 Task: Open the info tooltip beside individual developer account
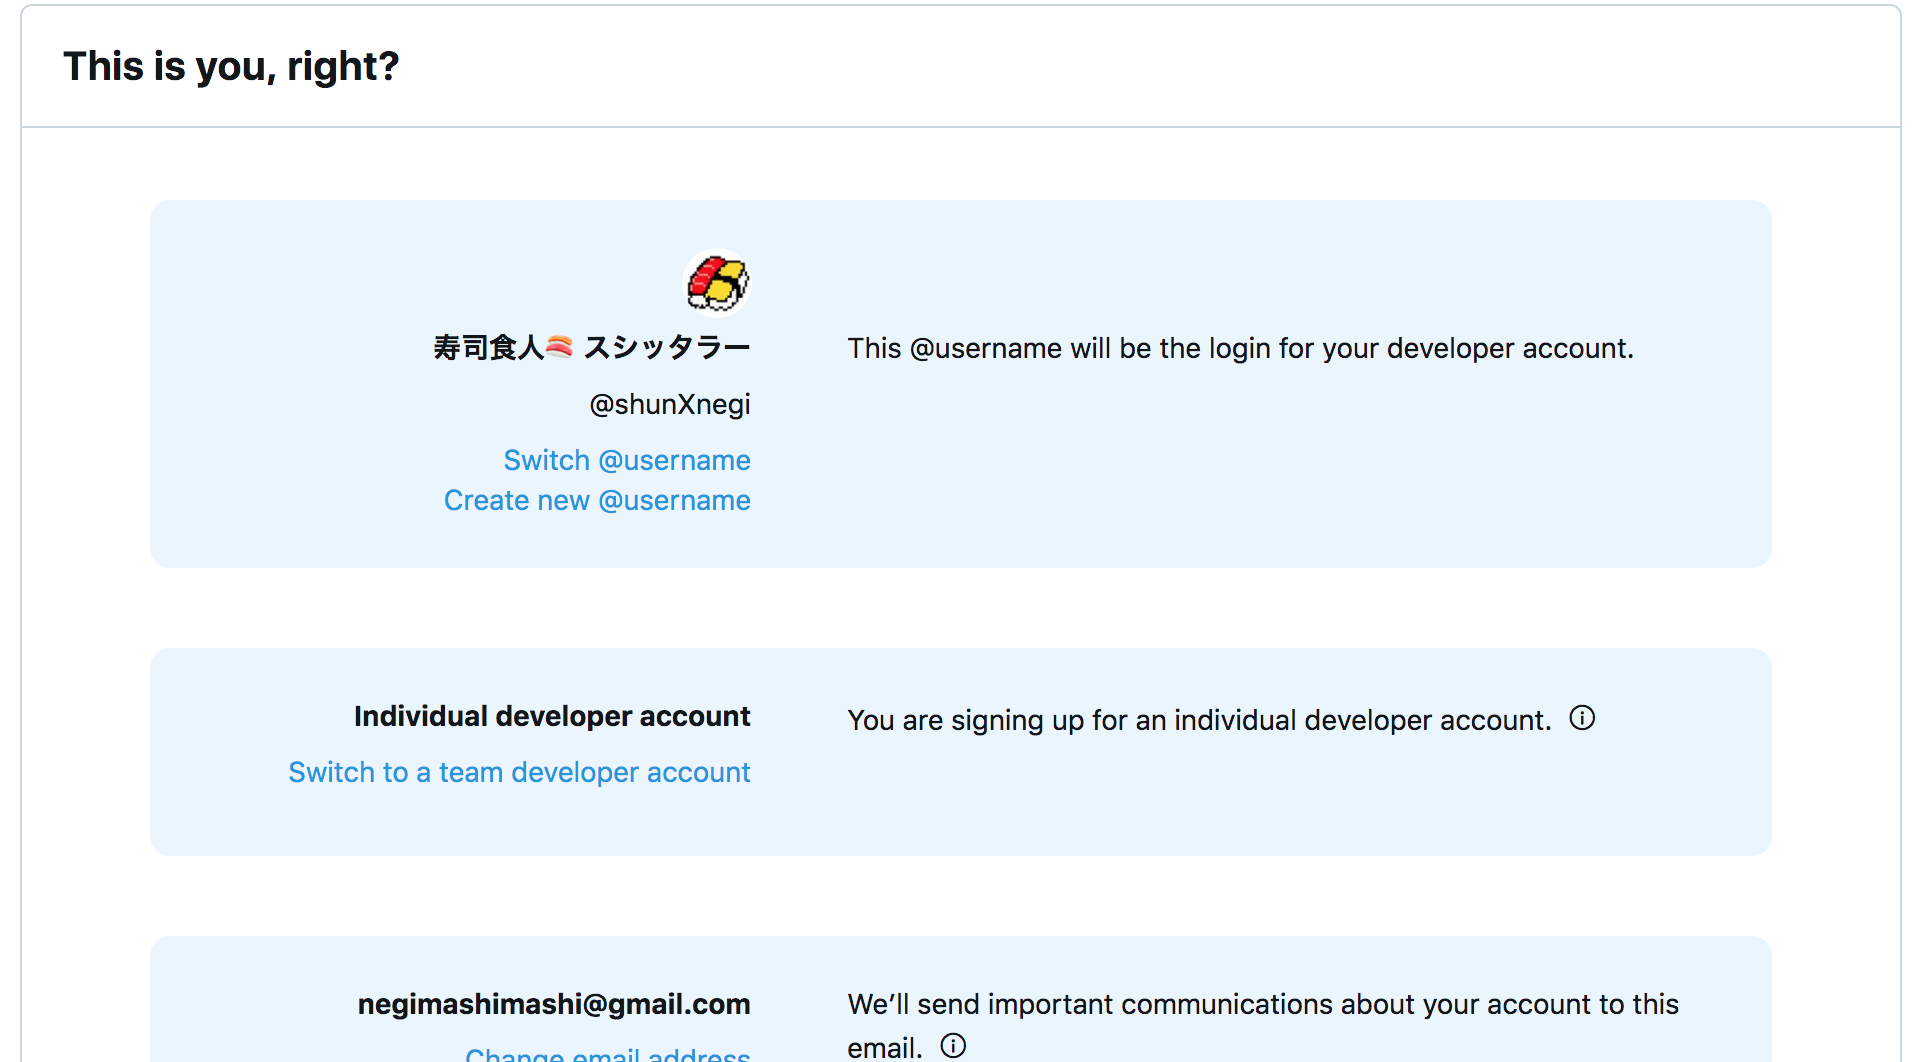pyautogui.click(x=1581, y=717)
